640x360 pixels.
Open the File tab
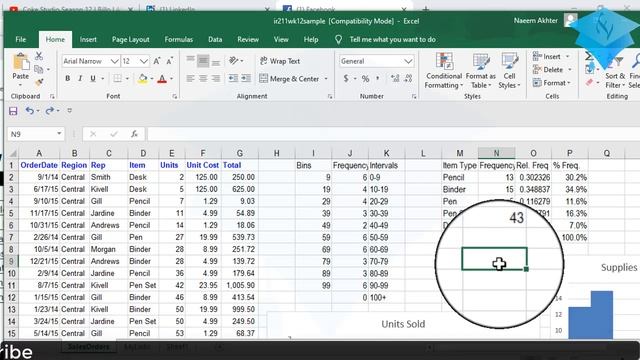(x=21, y=40)
